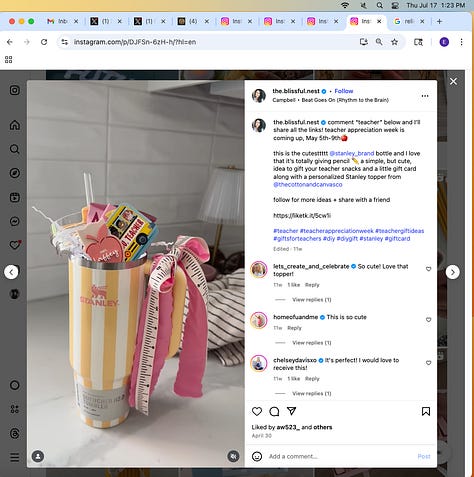This screenshot has height=477, width=474.
Task: Open Reels icon in sidebar
Action: [15, 197]
